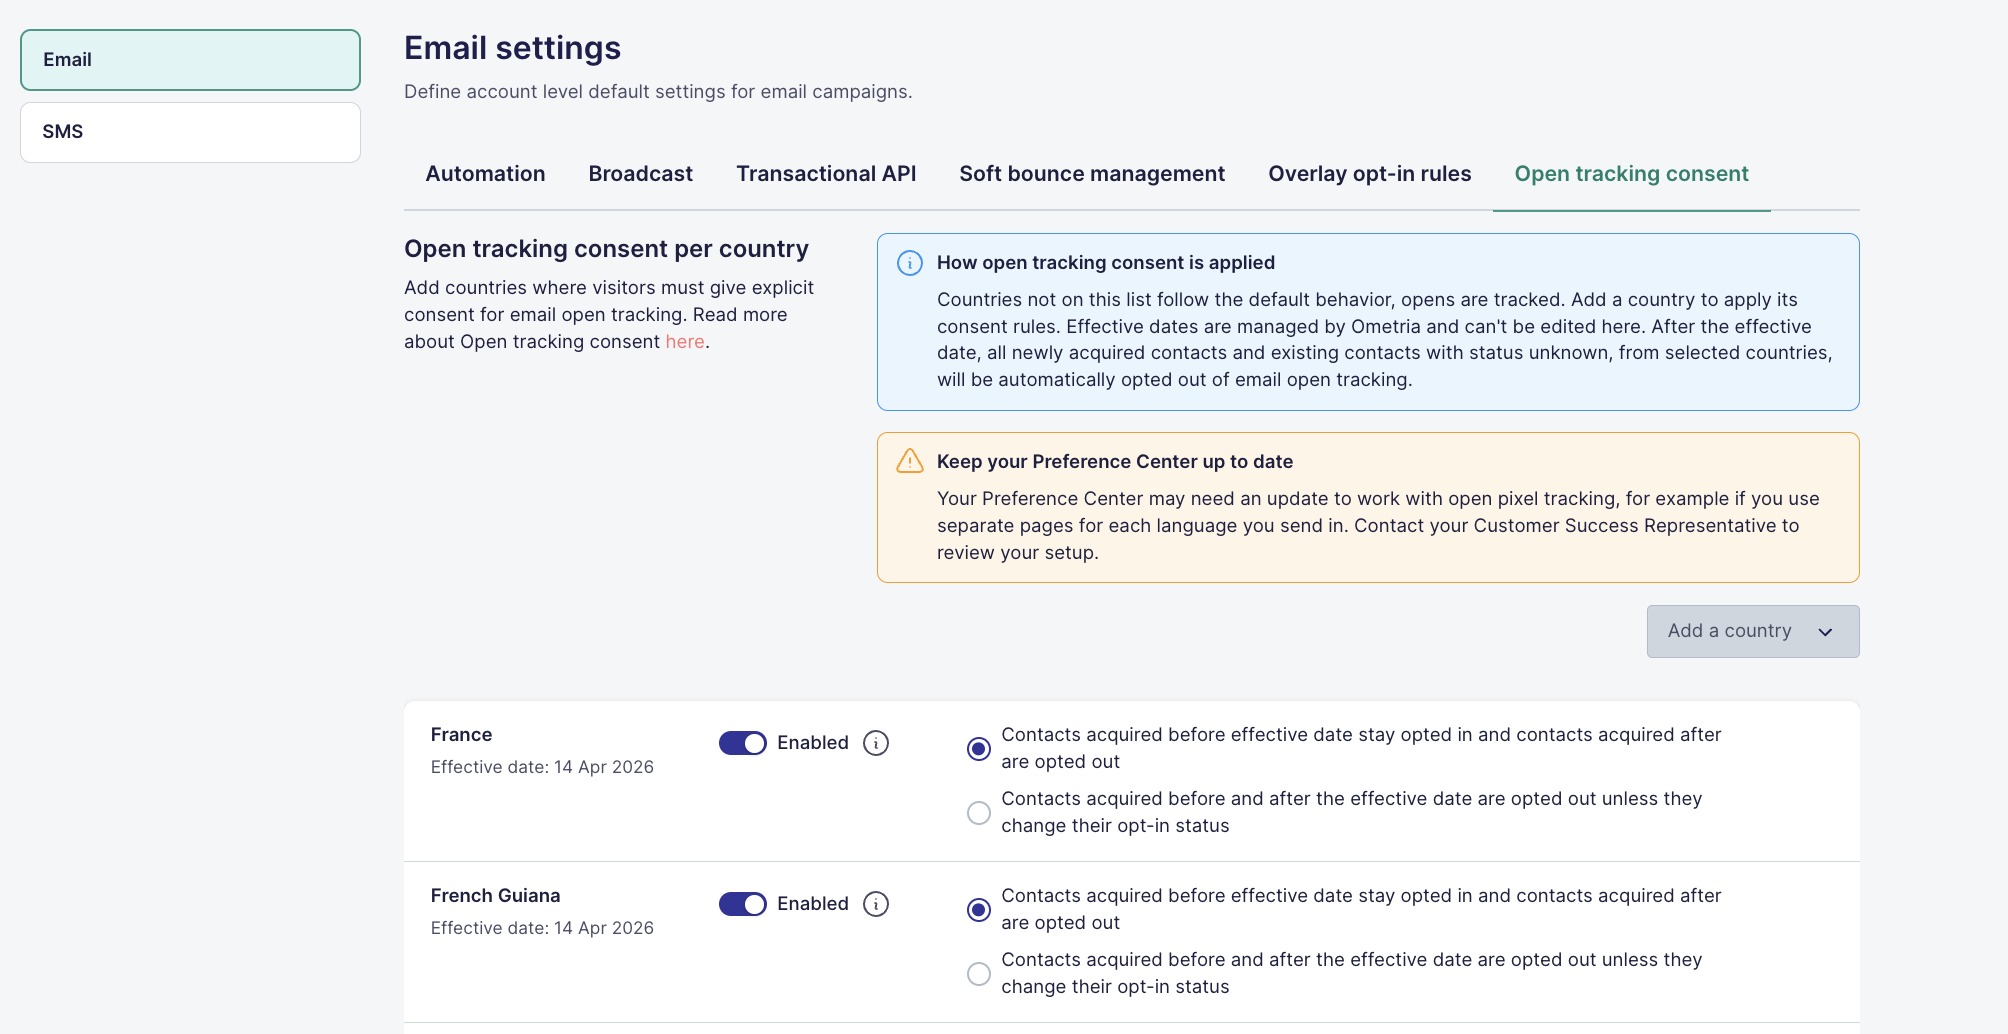Open the Email settings section in sidebar
The image size is (2008, 1034).
point(190,60)
